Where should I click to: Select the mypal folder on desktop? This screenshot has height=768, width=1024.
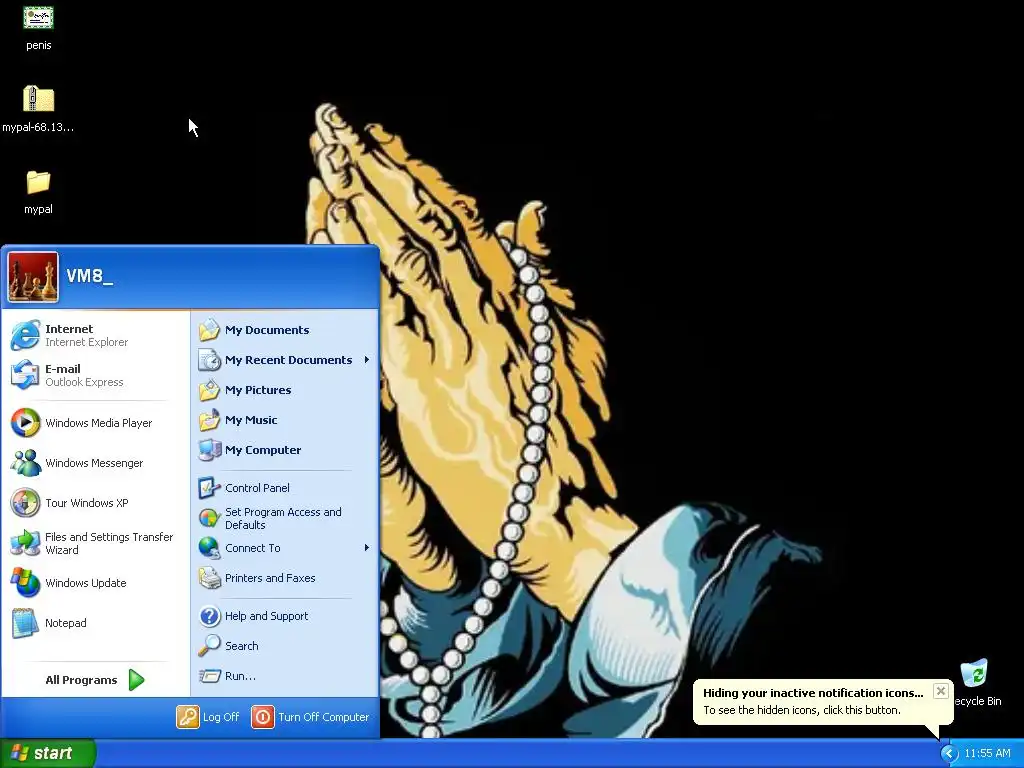click(38, 182)
